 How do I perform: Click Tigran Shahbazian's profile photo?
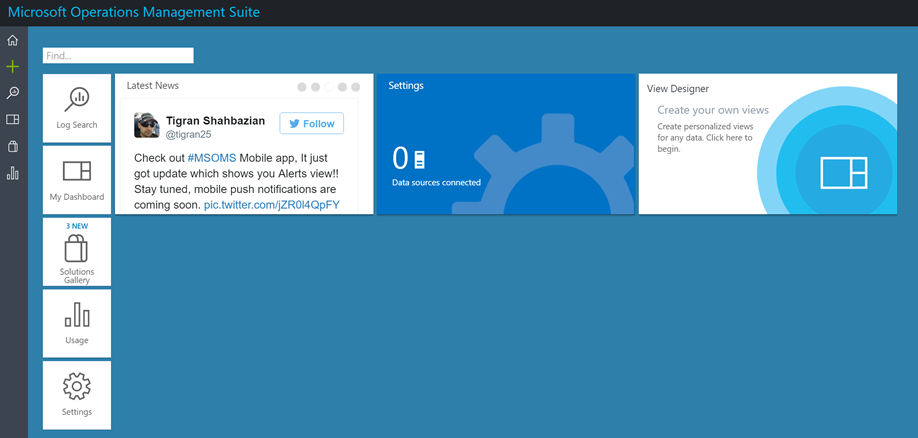pyautogui.click(x=146, y=125)
